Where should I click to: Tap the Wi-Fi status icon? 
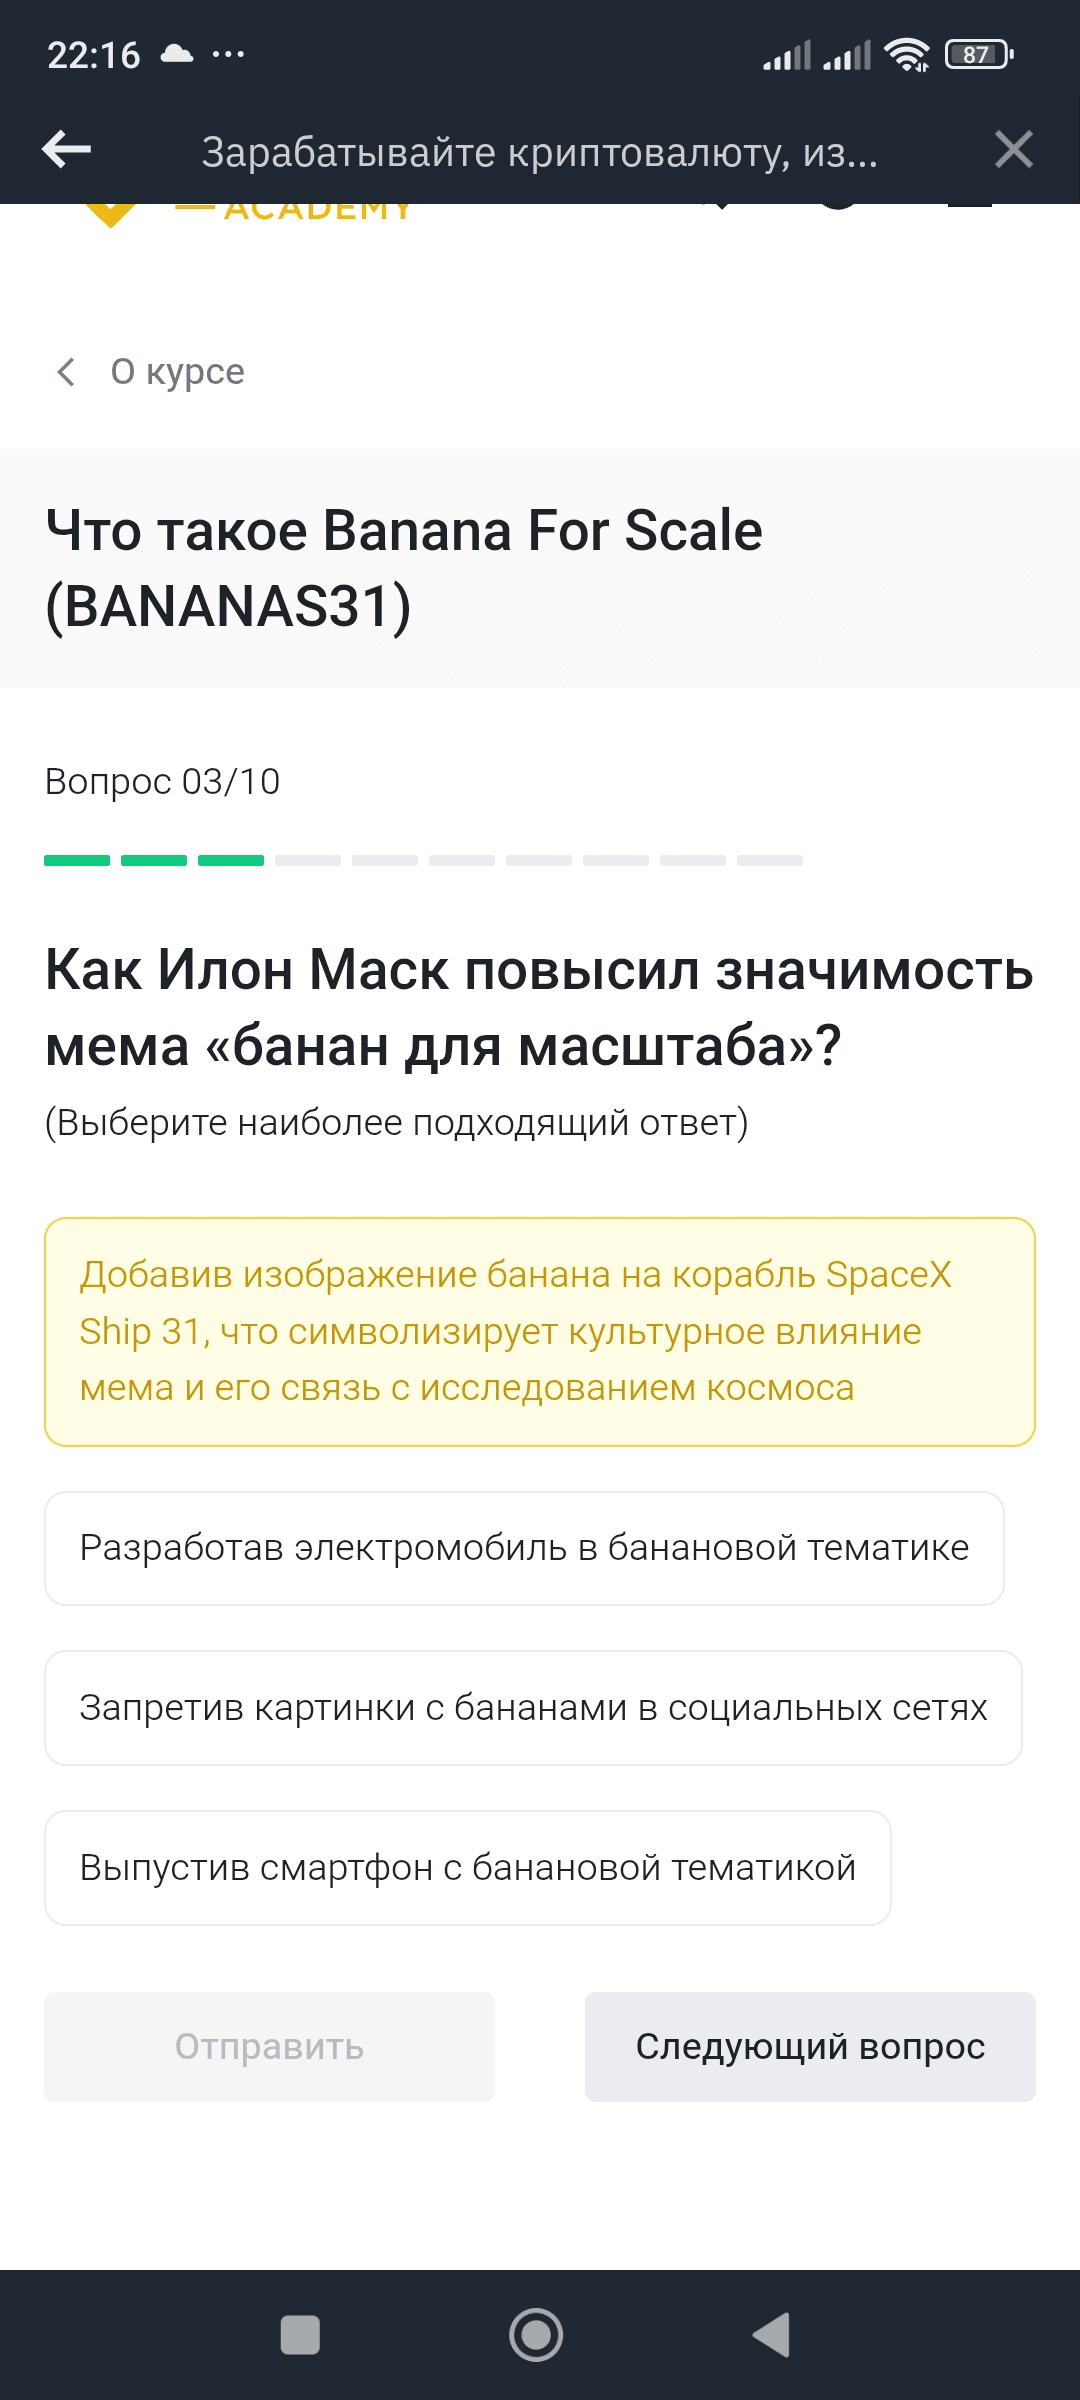click(907, 55)
